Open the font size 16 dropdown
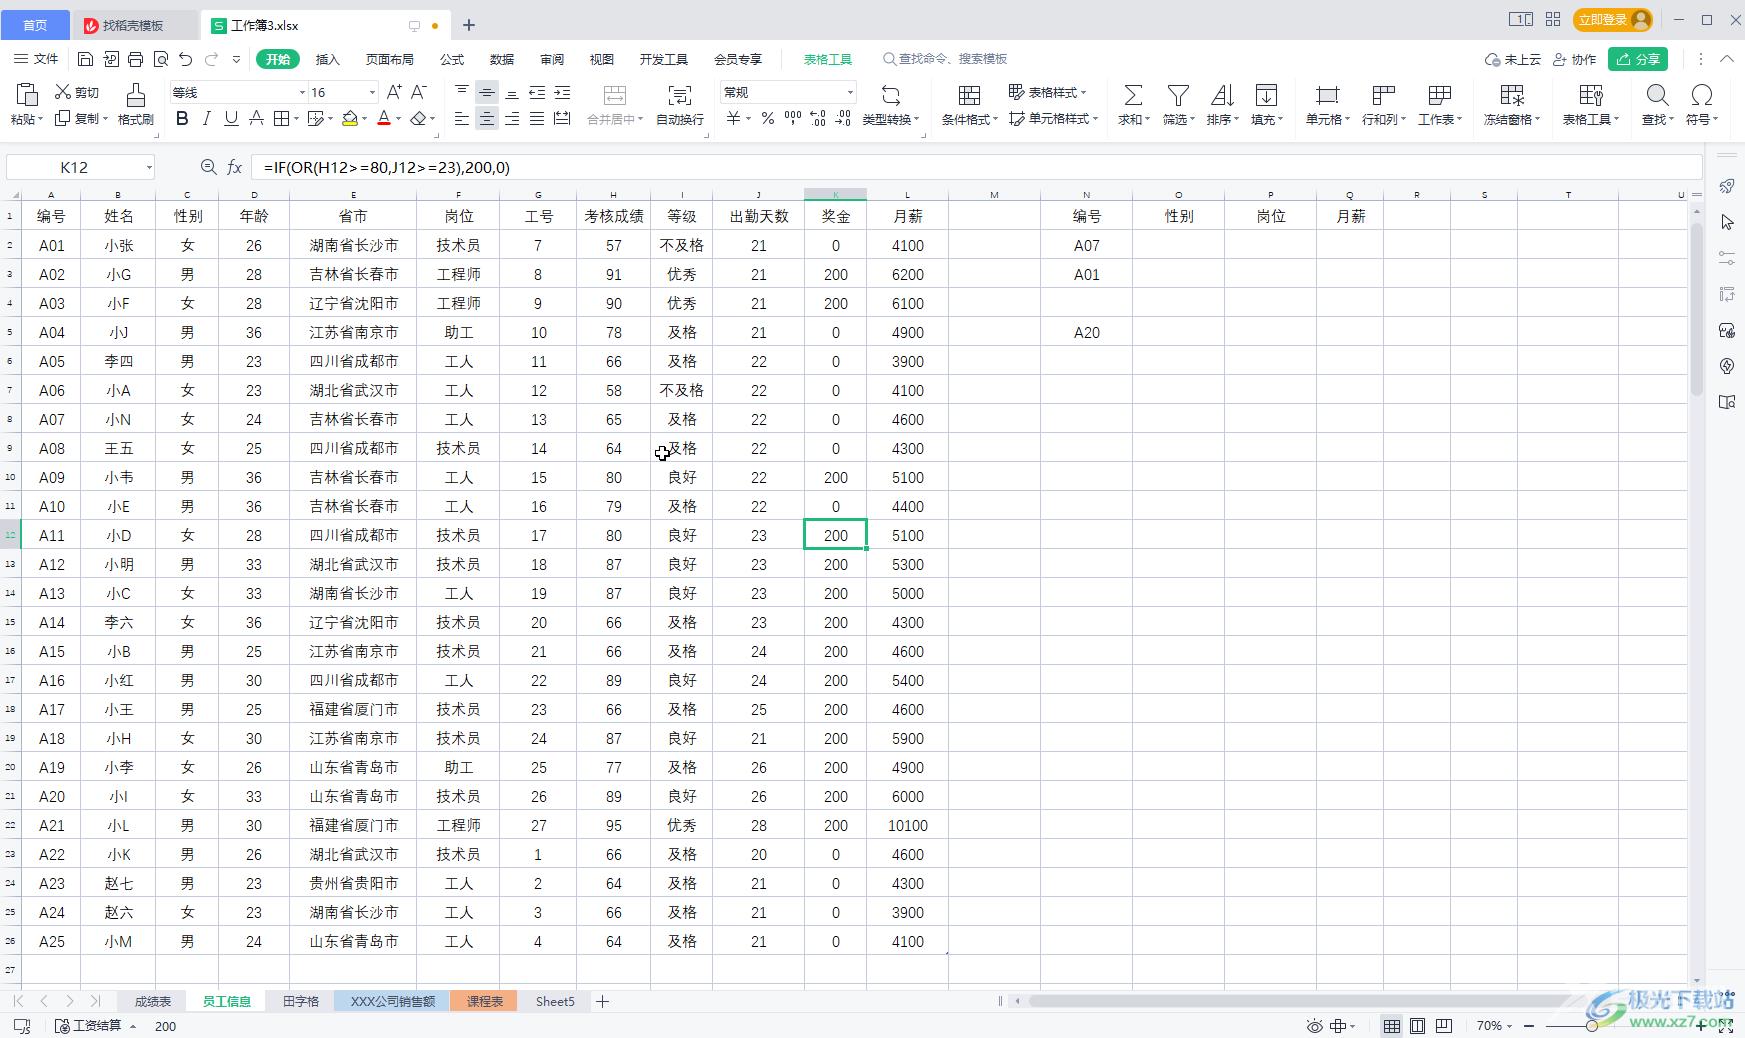Screen dimensions: 1745x1038 coord(372,92)
